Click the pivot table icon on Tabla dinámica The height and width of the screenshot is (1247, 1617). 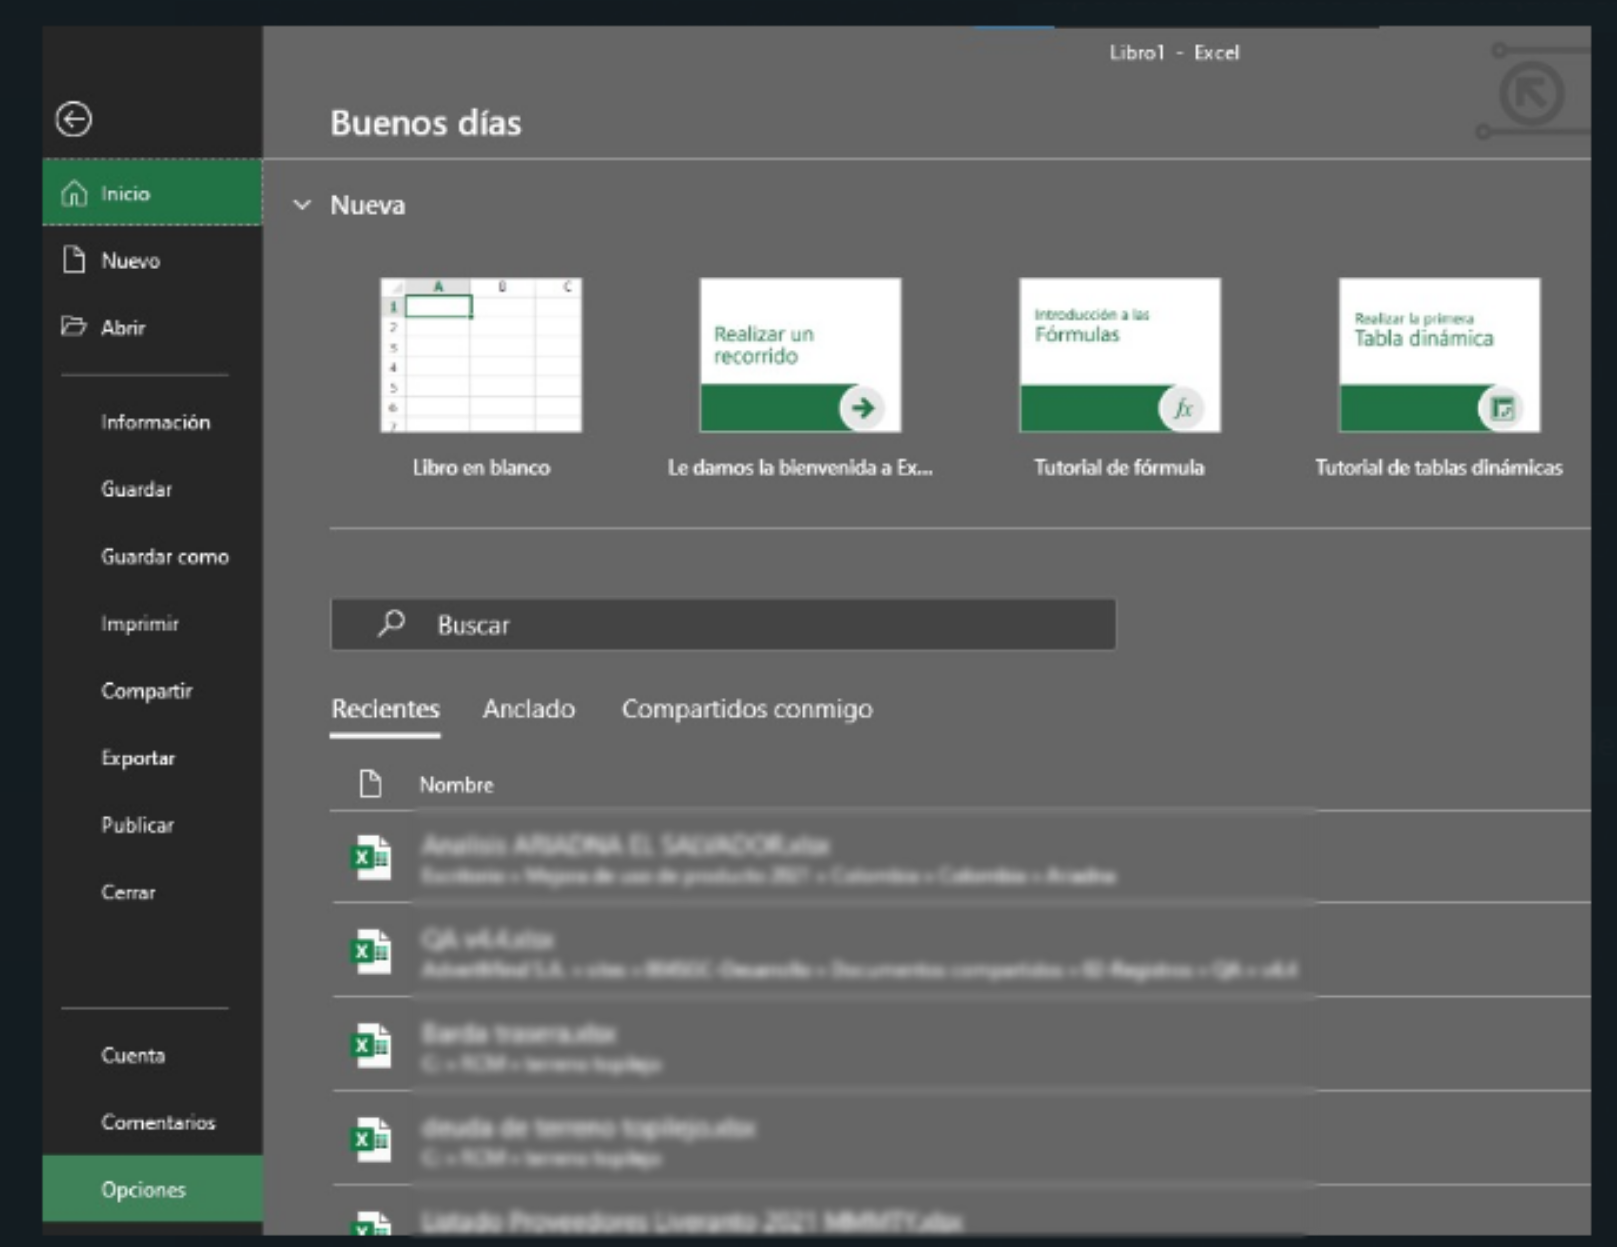1502,408
